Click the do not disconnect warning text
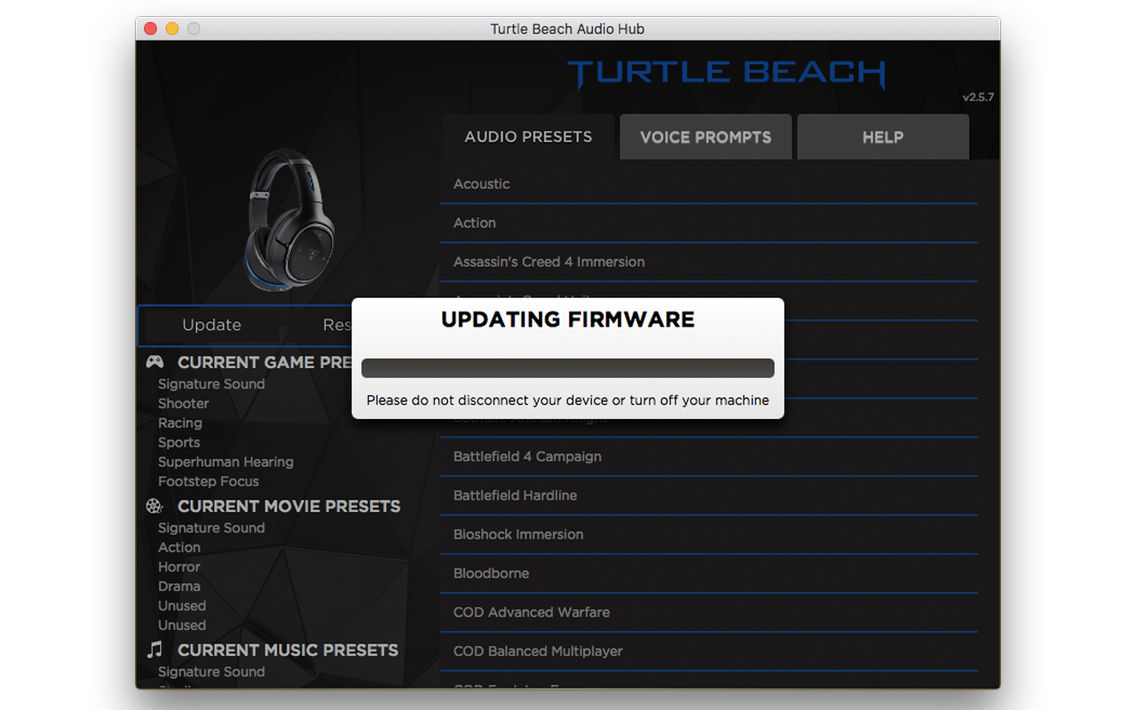Screen dimensions: 1136x710 (x=568, y=400)
